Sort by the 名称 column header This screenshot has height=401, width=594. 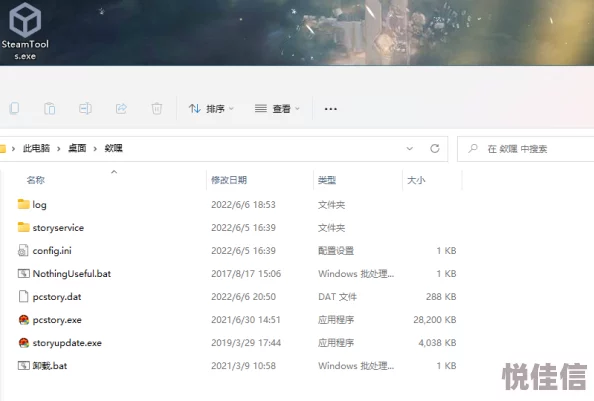click(36, 180)
